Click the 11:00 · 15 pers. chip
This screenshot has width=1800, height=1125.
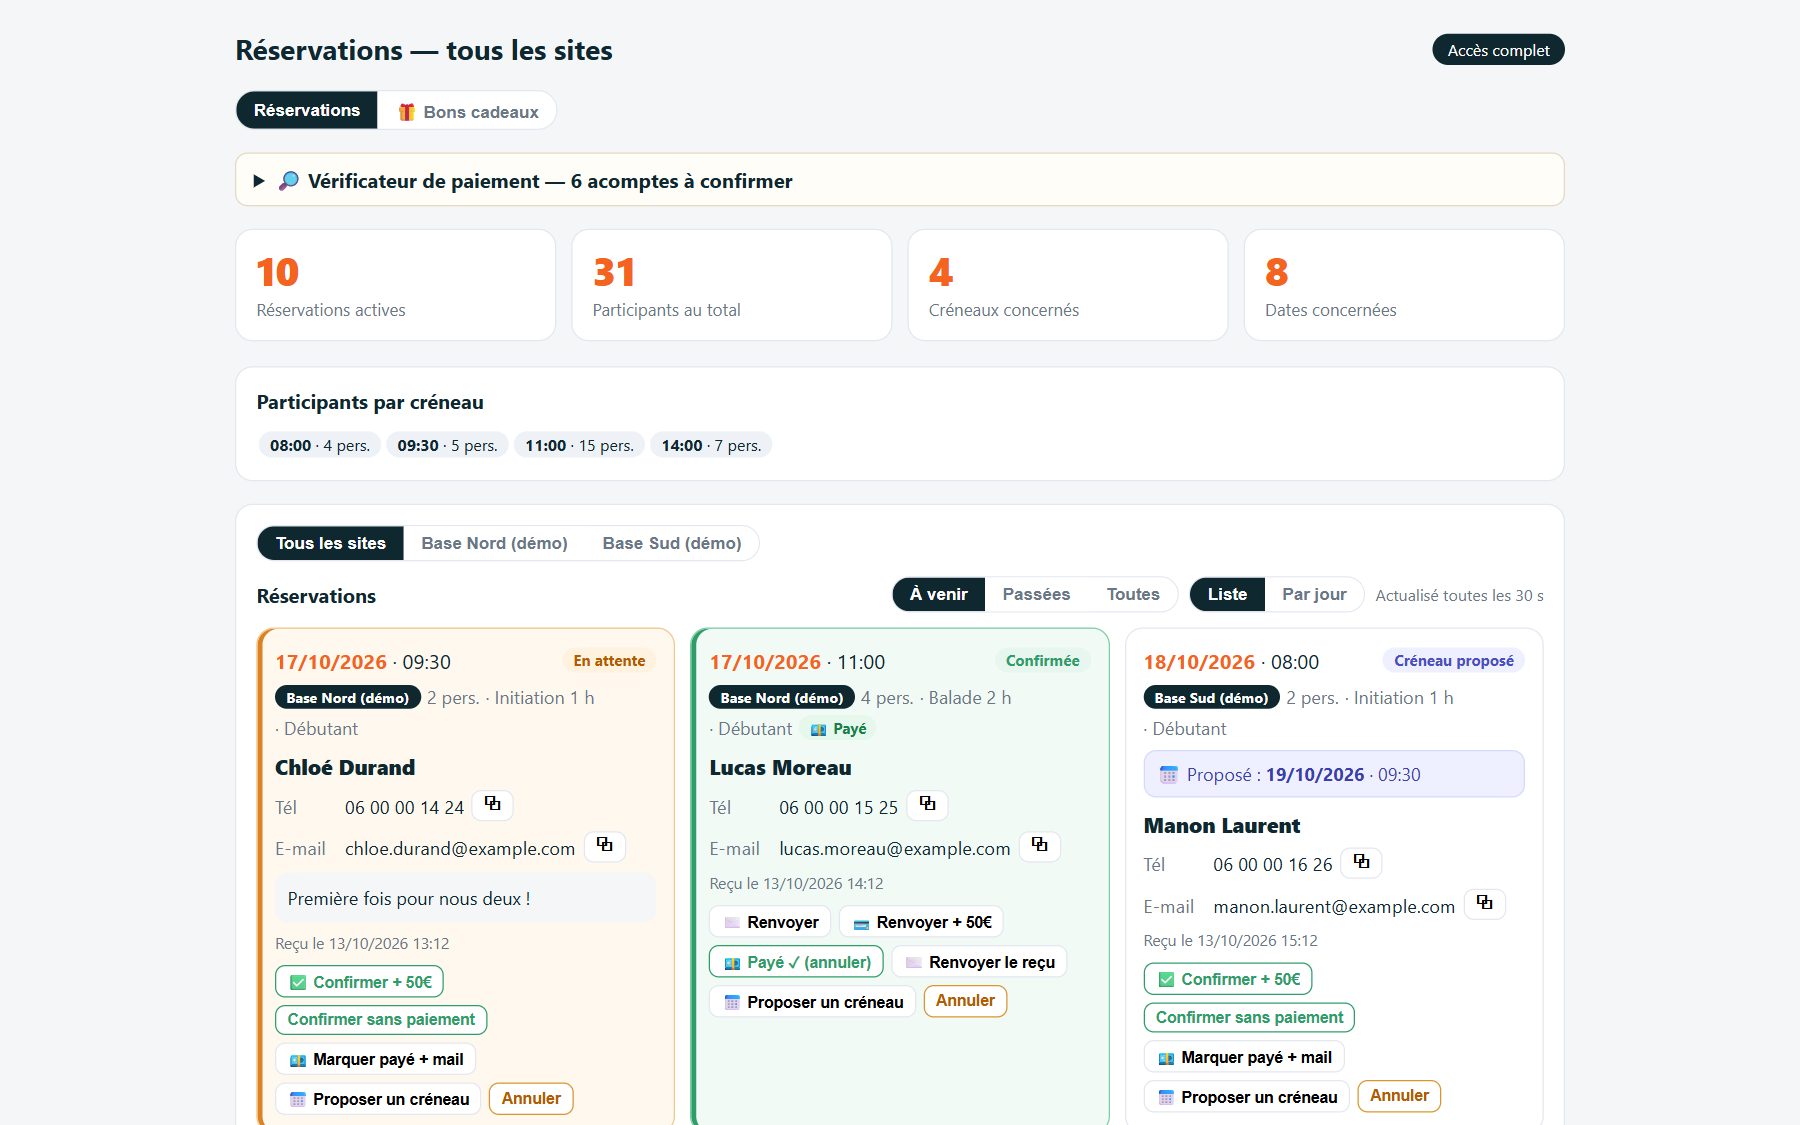[580, 445]
